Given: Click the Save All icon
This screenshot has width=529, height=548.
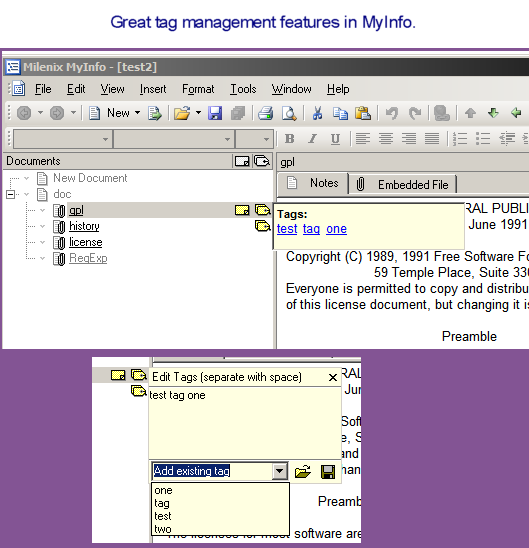Looking at the screenshot, I should [238, 113].
